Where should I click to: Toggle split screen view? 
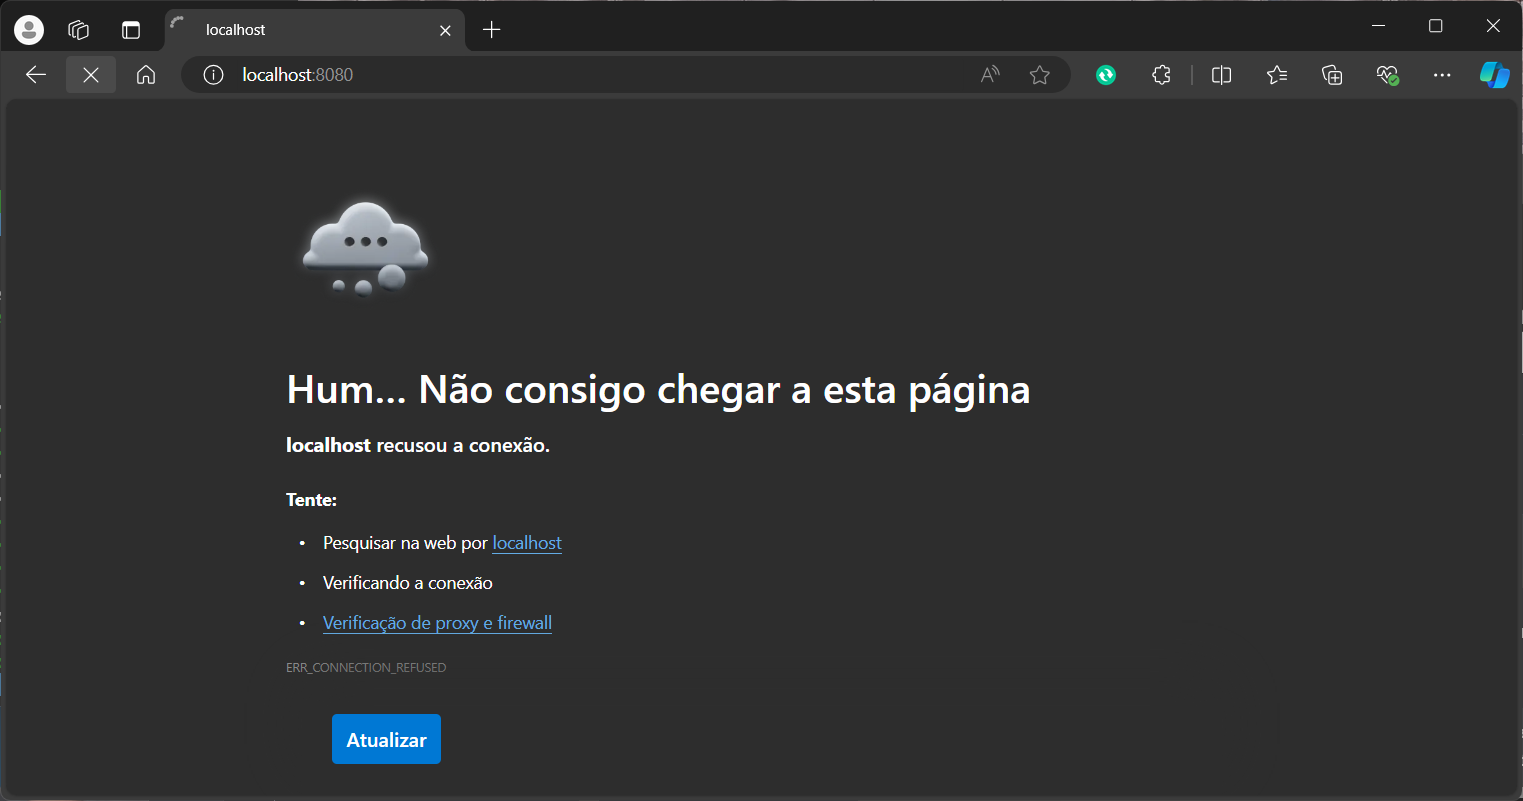(1221, 75)
